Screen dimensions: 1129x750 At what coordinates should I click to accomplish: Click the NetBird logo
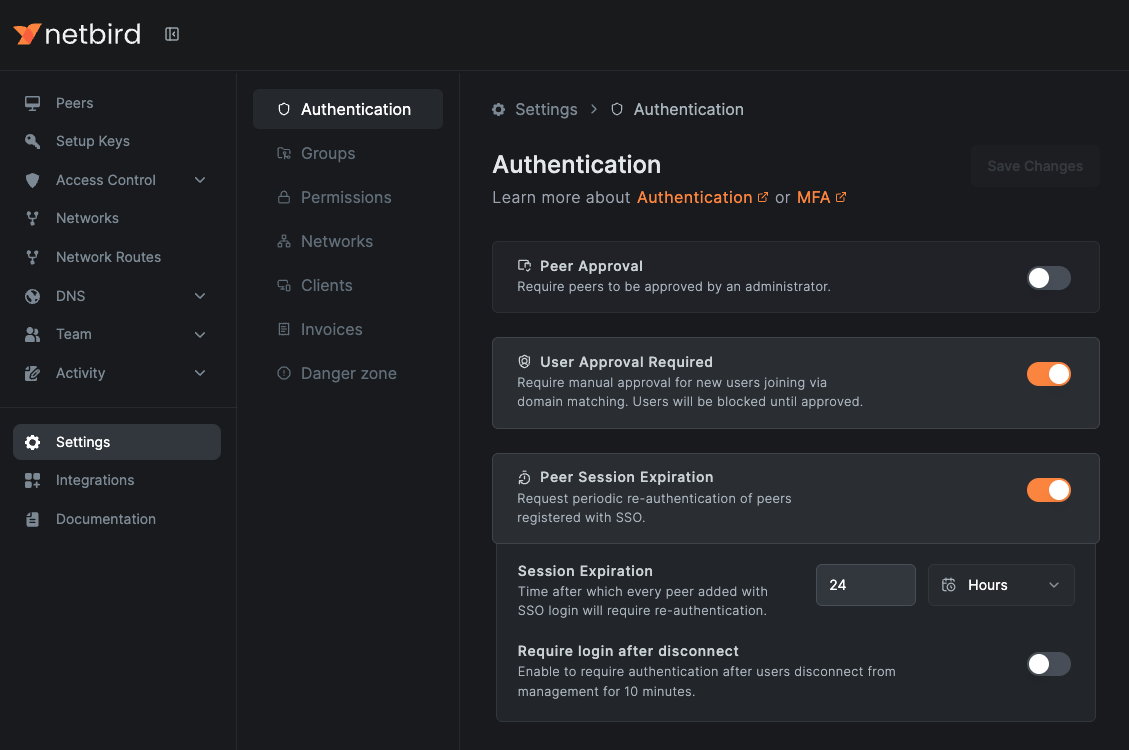point(77,34)
